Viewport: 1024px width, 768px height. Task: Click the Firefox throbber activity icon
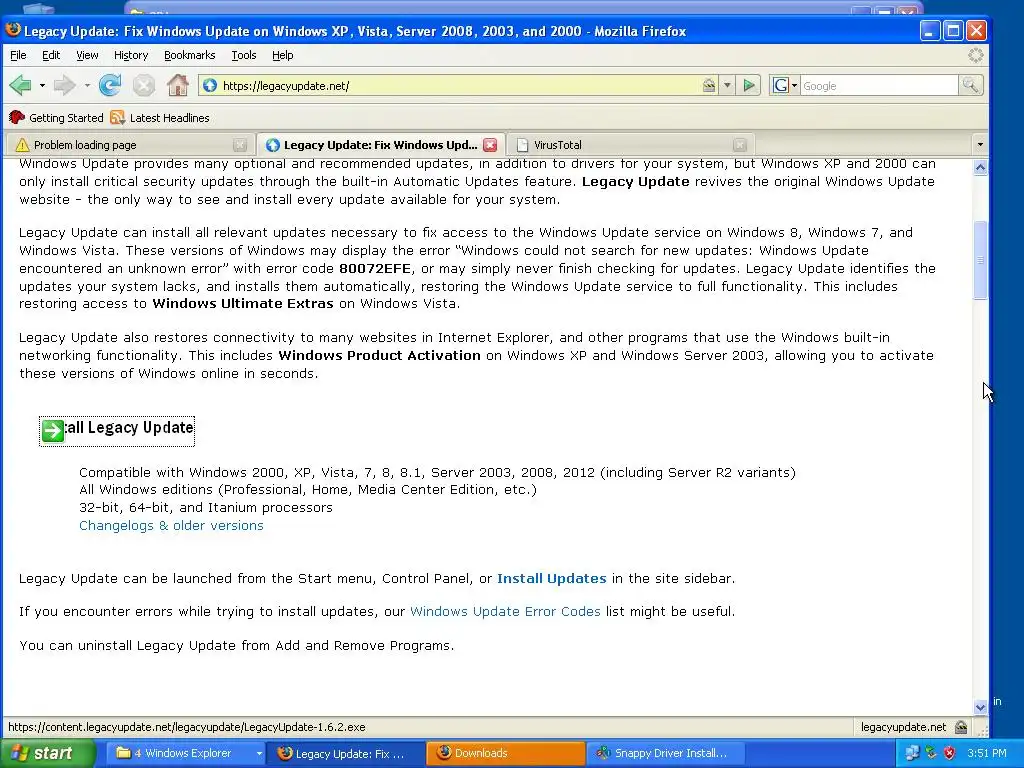(976, 56)
